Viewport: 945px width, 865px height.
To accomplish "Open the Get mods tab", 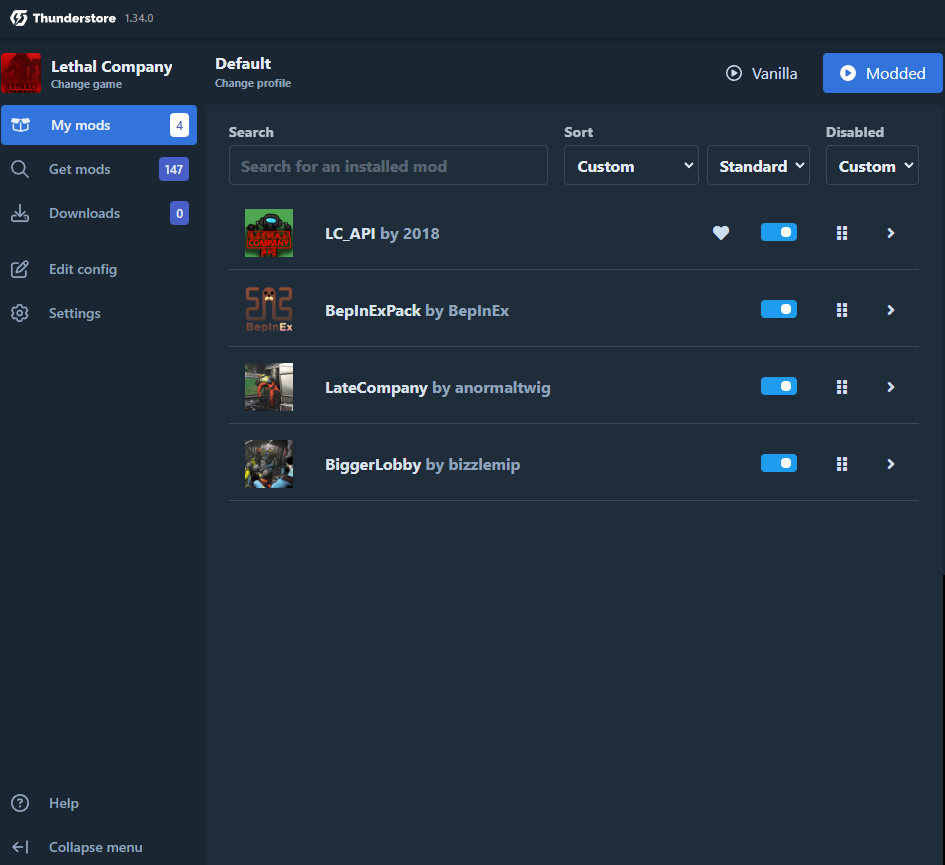I will coord(99,169).
